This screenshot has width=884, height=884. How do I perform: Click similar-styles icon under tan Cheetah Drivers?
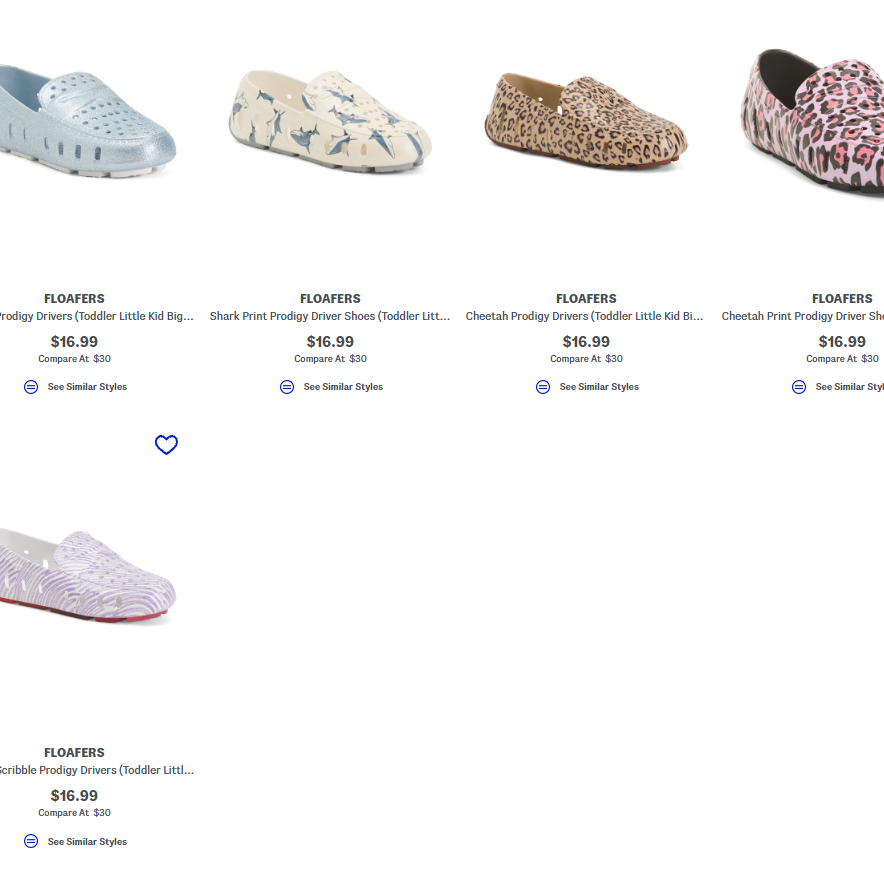tap(543, 387)
